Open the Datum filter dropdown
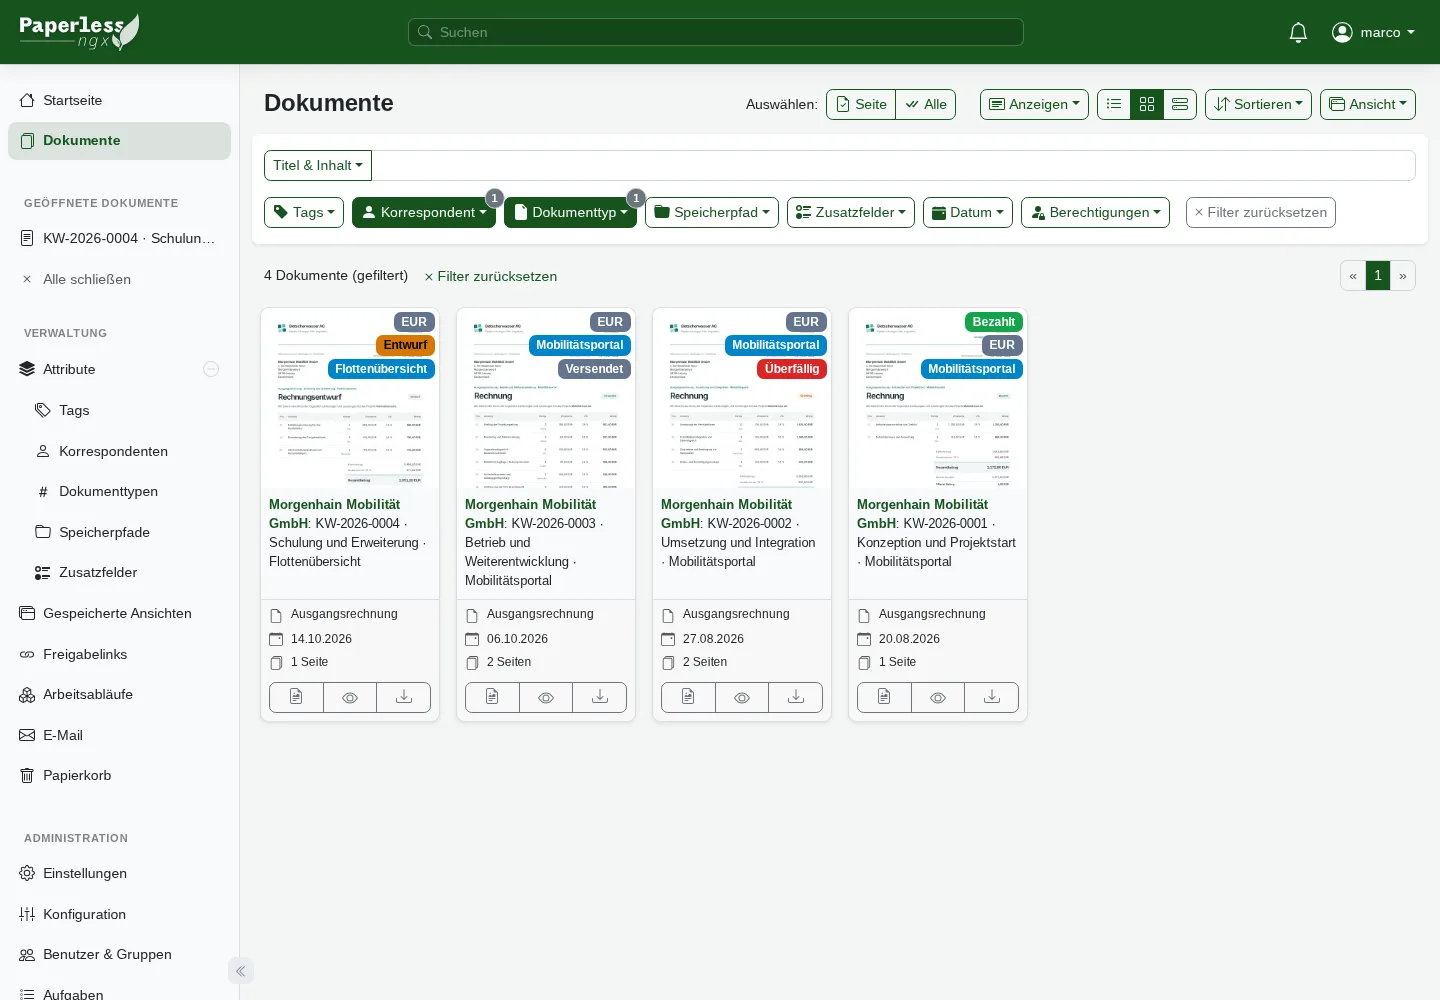This screenshot has height=1000, width=1440. coord(968,212)
